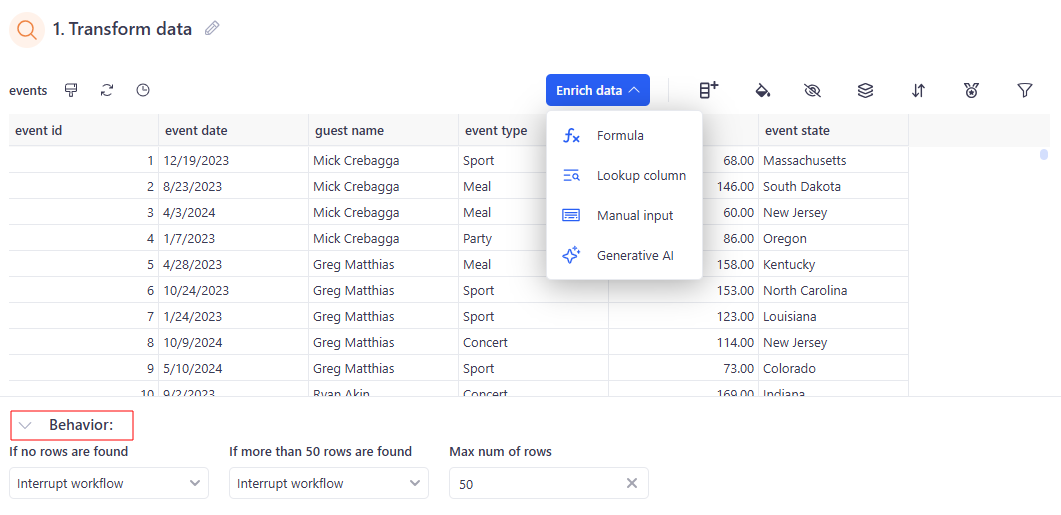
Task: Select the cell North Carolina
Action: tap(834, 290)
